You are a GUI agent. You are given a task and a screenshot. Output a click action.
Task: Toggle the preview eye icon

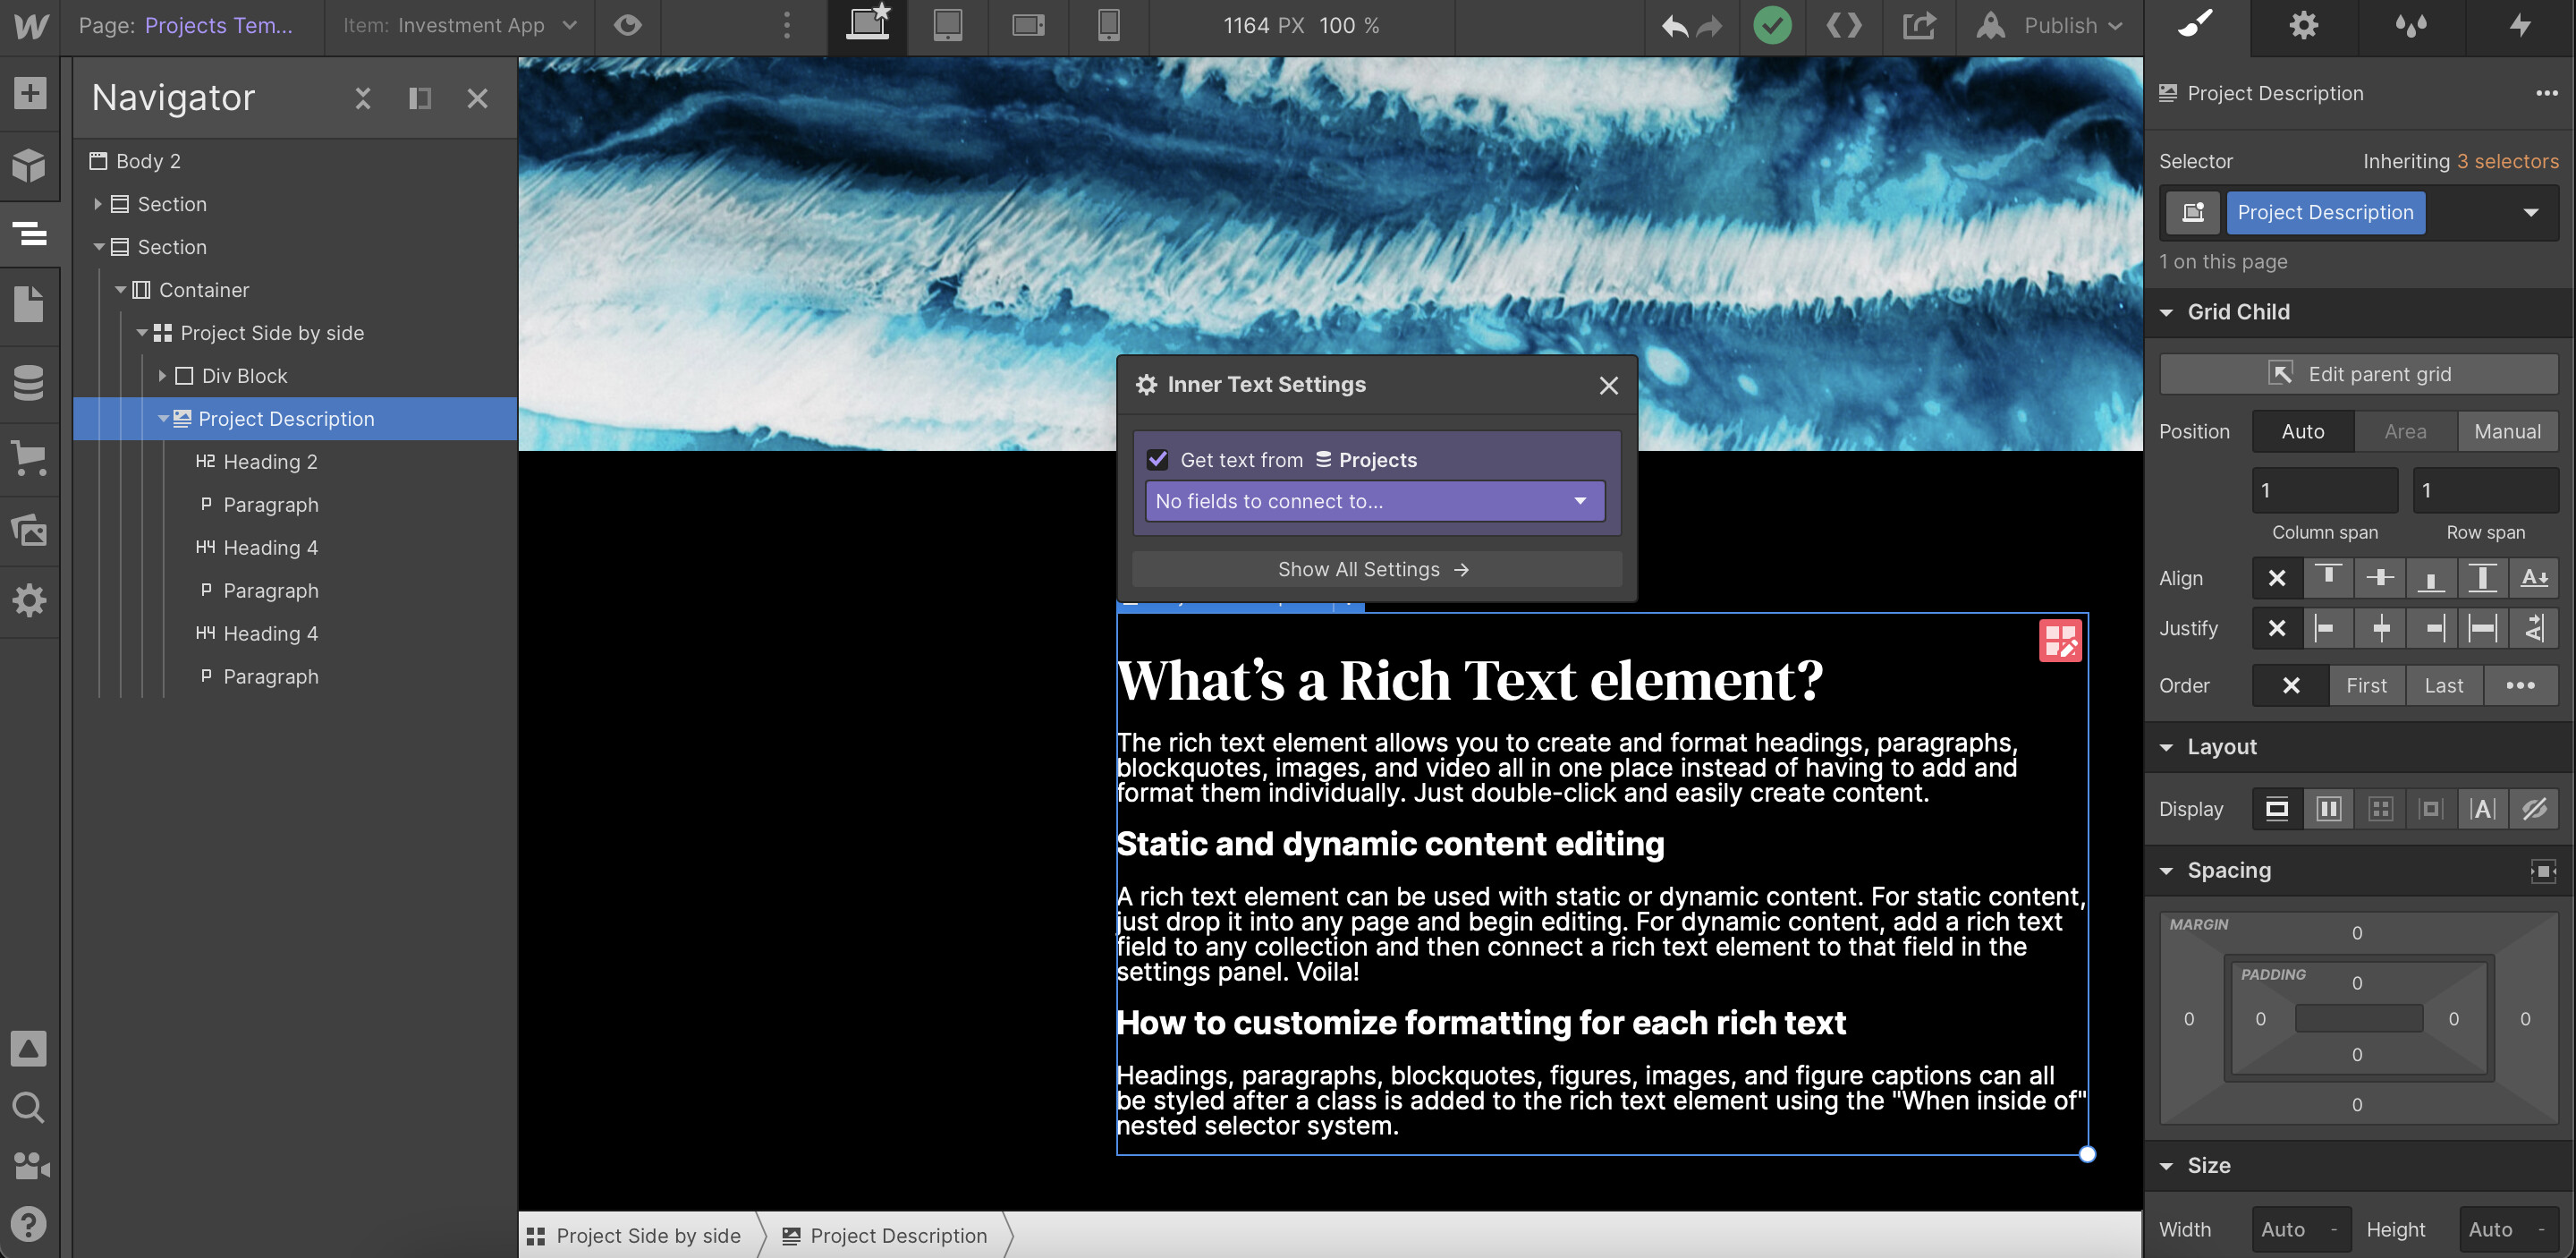(627, 26)
